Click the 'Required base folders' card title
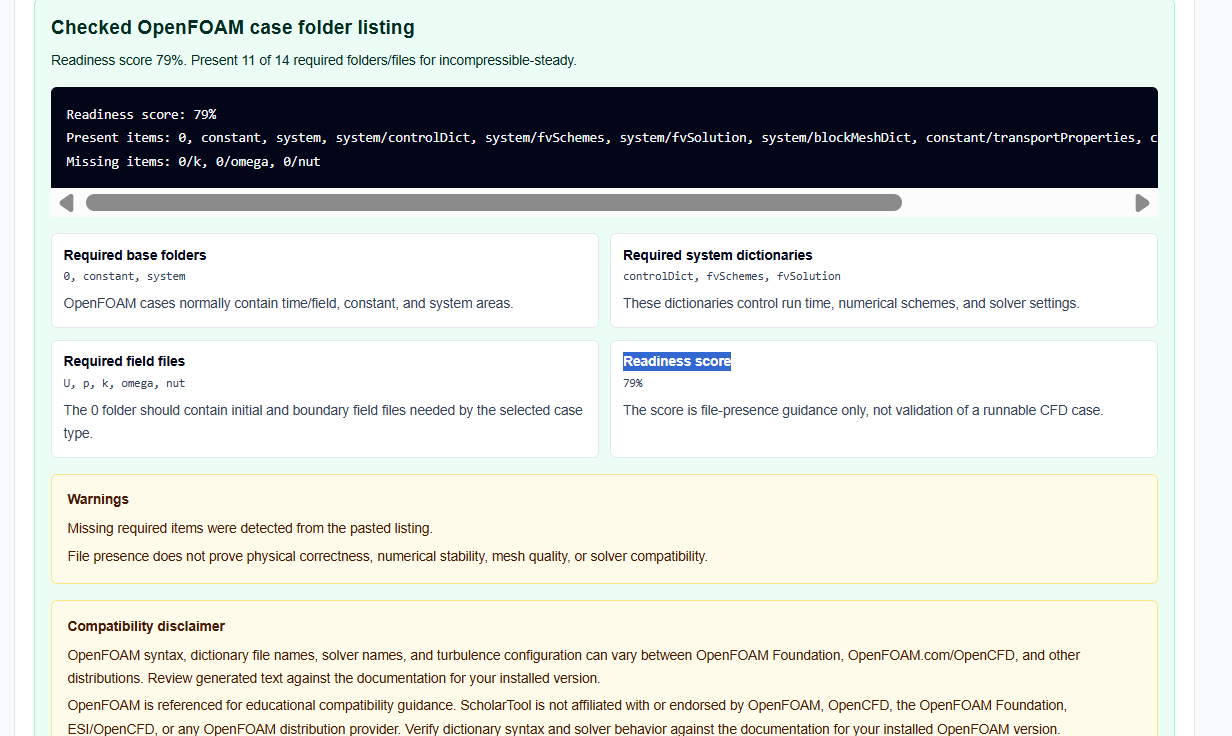 click(135, 255)
